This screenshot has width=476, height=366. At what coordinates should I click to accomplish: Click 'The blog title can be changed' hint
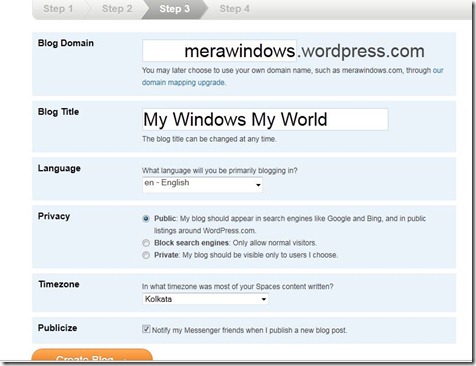pos(209,139)
